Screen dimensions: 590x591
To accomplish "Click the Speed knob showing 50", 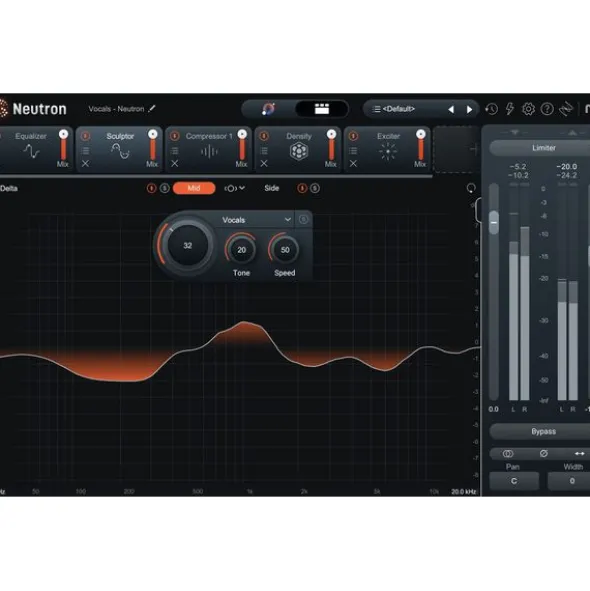I will (x=285, y=250).
